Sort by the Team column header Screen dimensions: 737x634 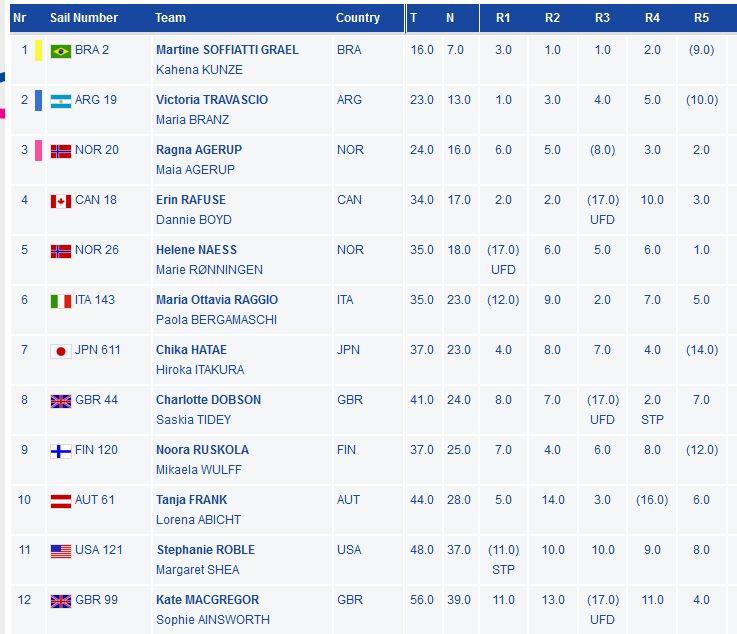[x=171, y=18]
